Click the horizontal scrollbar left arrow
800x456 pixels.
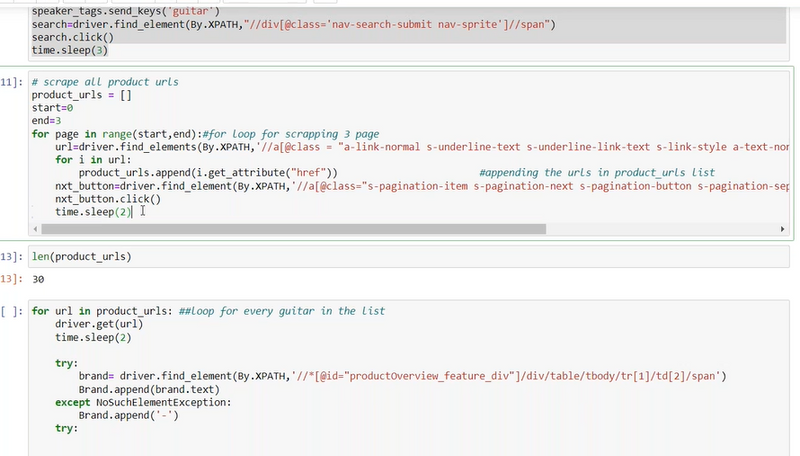[x=36, y=229]
